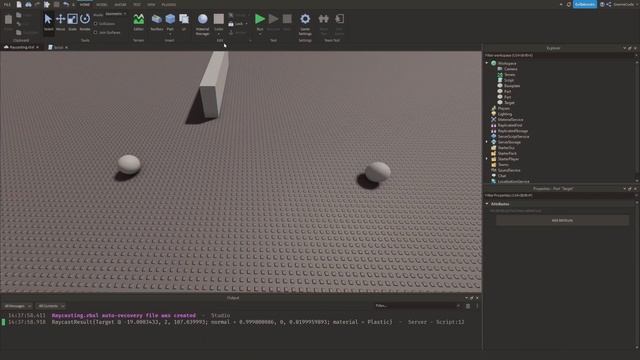This screenshot has height=360, width=640.
Task: Open the FILE menu
Action: coord(7,4)
